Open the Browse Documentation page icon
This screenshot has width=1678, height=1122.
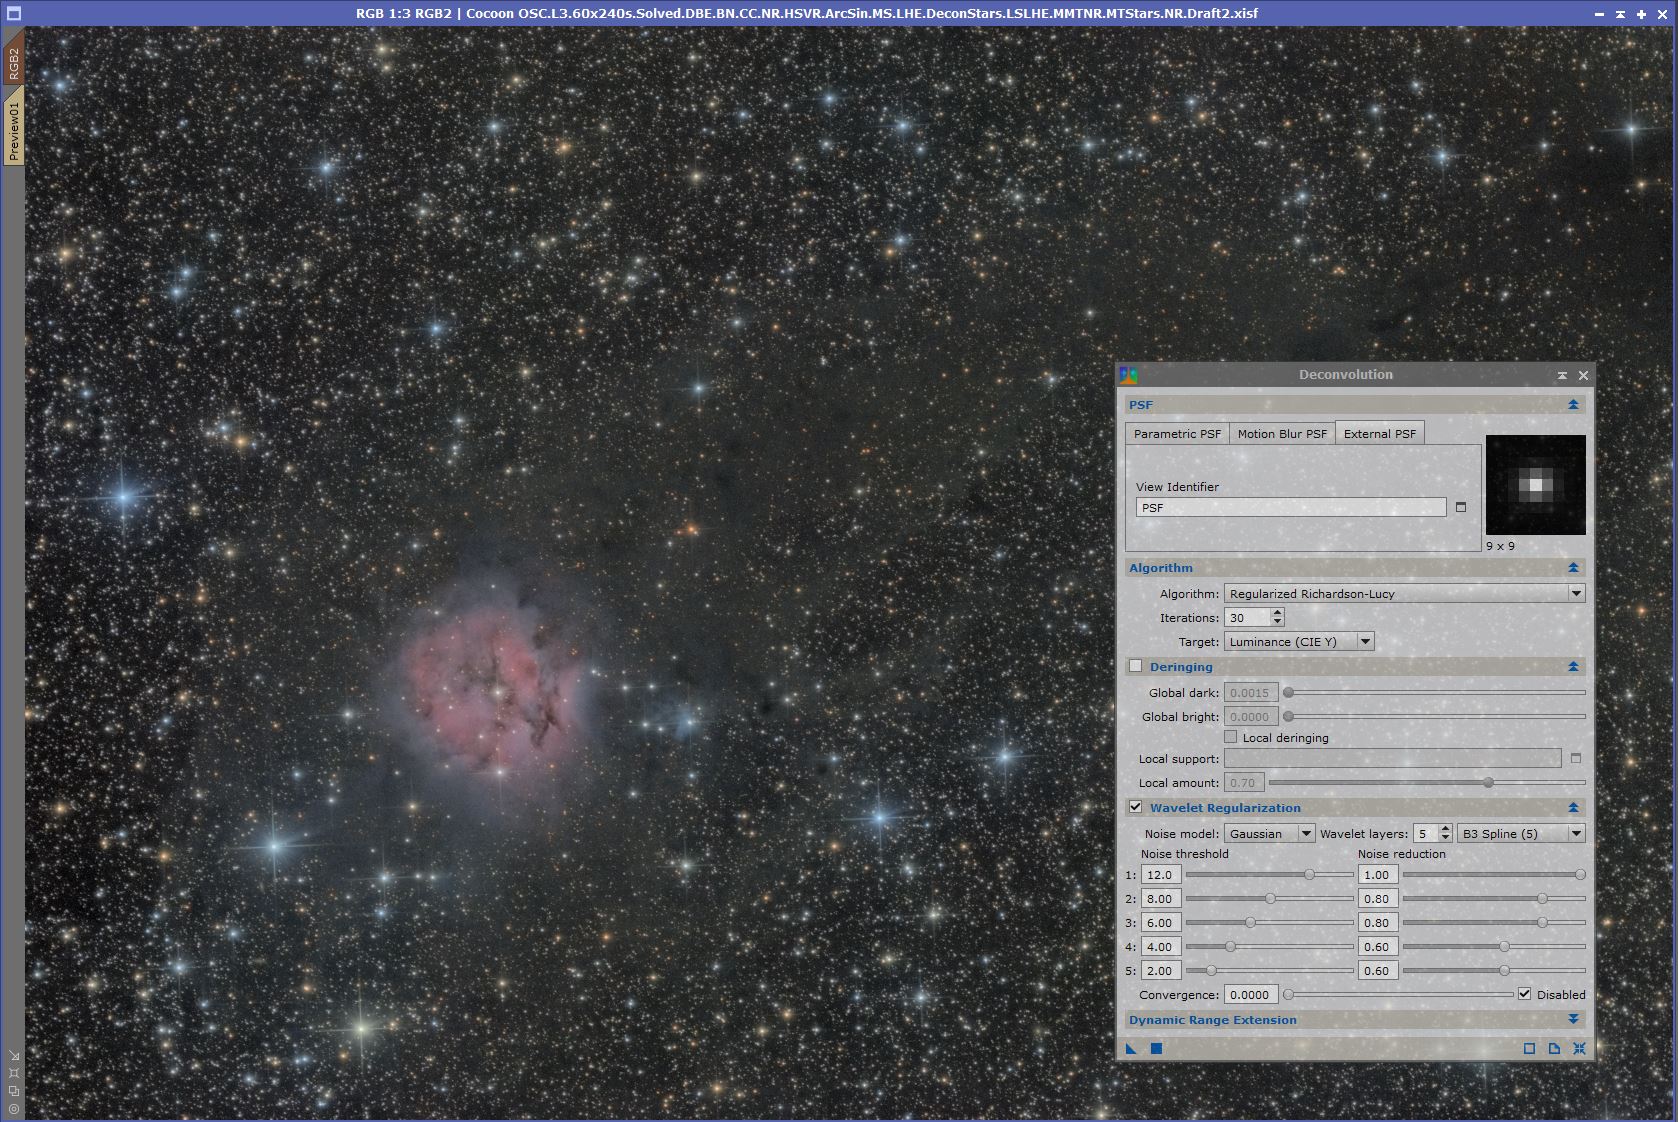coord(1554,1048)
